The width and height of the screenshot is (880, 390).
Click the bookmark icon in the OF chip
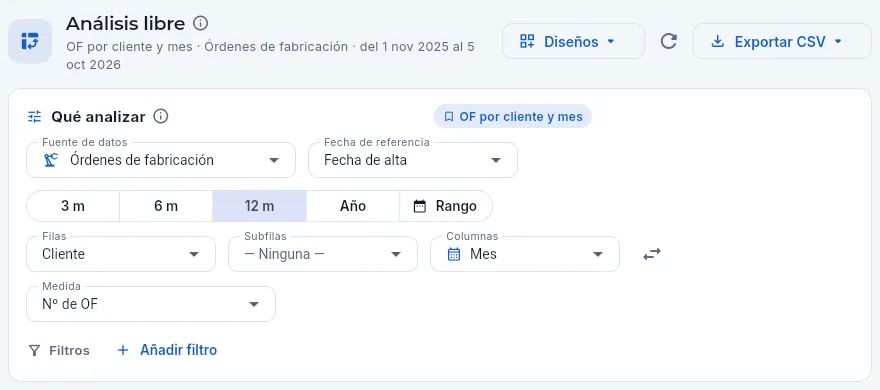[448, 117]
